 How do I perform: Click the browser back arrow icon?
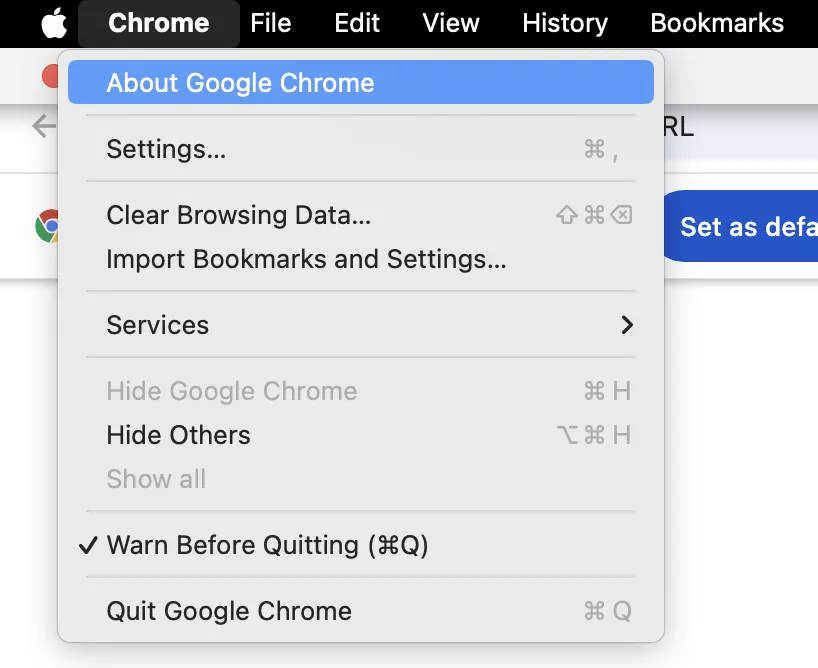click(43, 126)
